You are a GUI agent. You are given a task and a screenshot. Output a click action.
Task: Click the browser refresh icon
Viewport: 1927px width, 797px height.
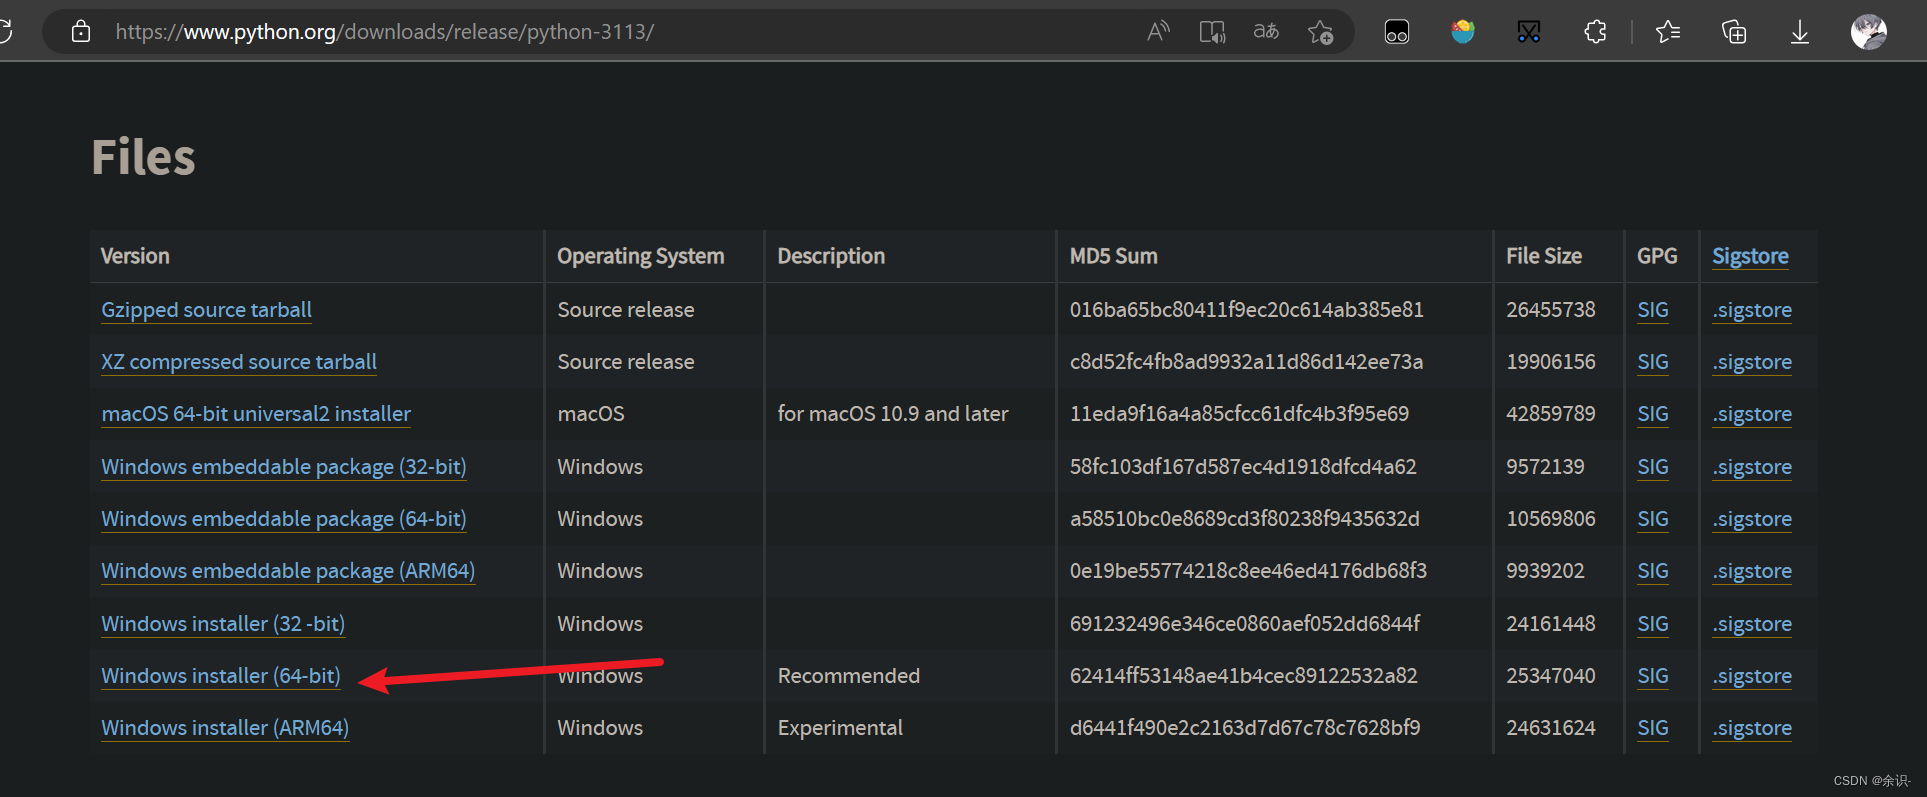pyautogui.click(x=5, y=31)
